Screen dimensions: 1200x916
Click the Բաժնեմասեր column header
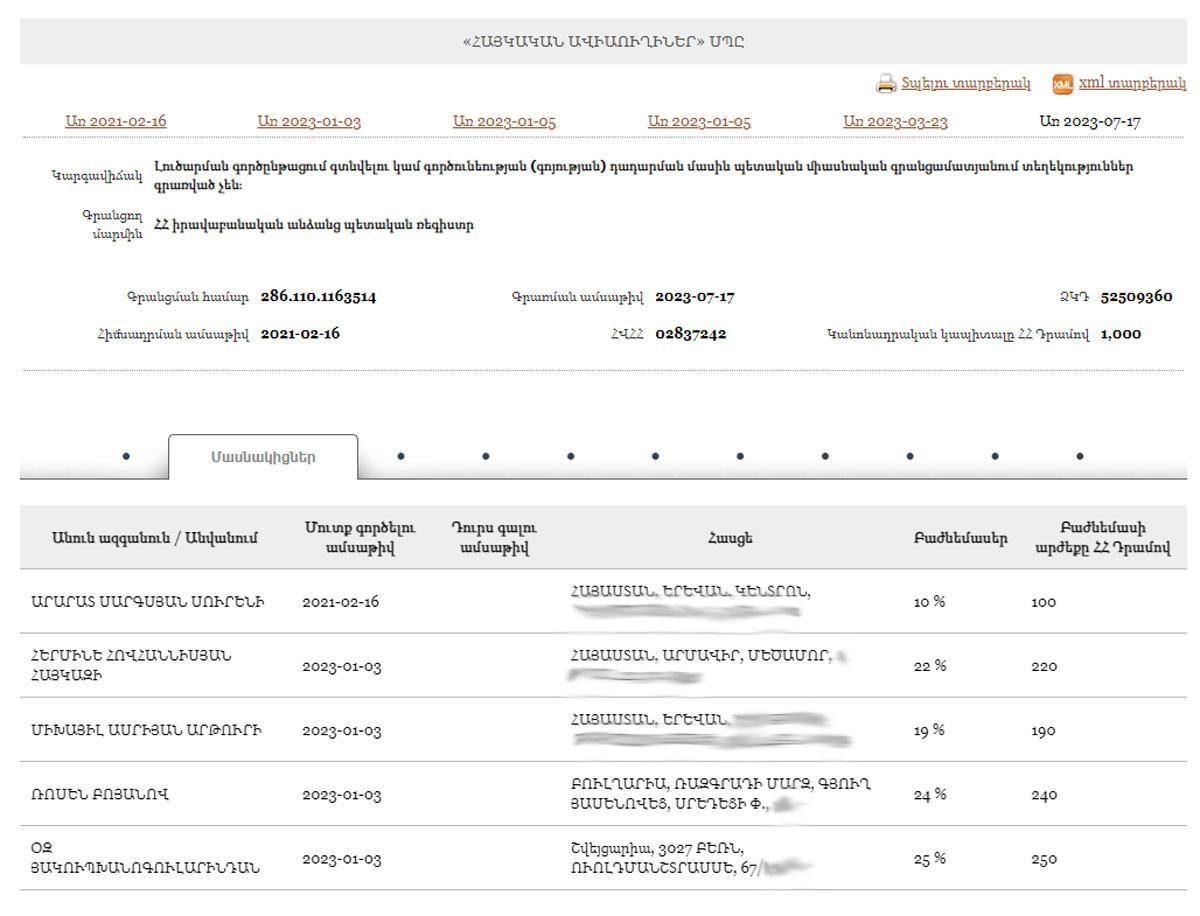tap(961, 538)
